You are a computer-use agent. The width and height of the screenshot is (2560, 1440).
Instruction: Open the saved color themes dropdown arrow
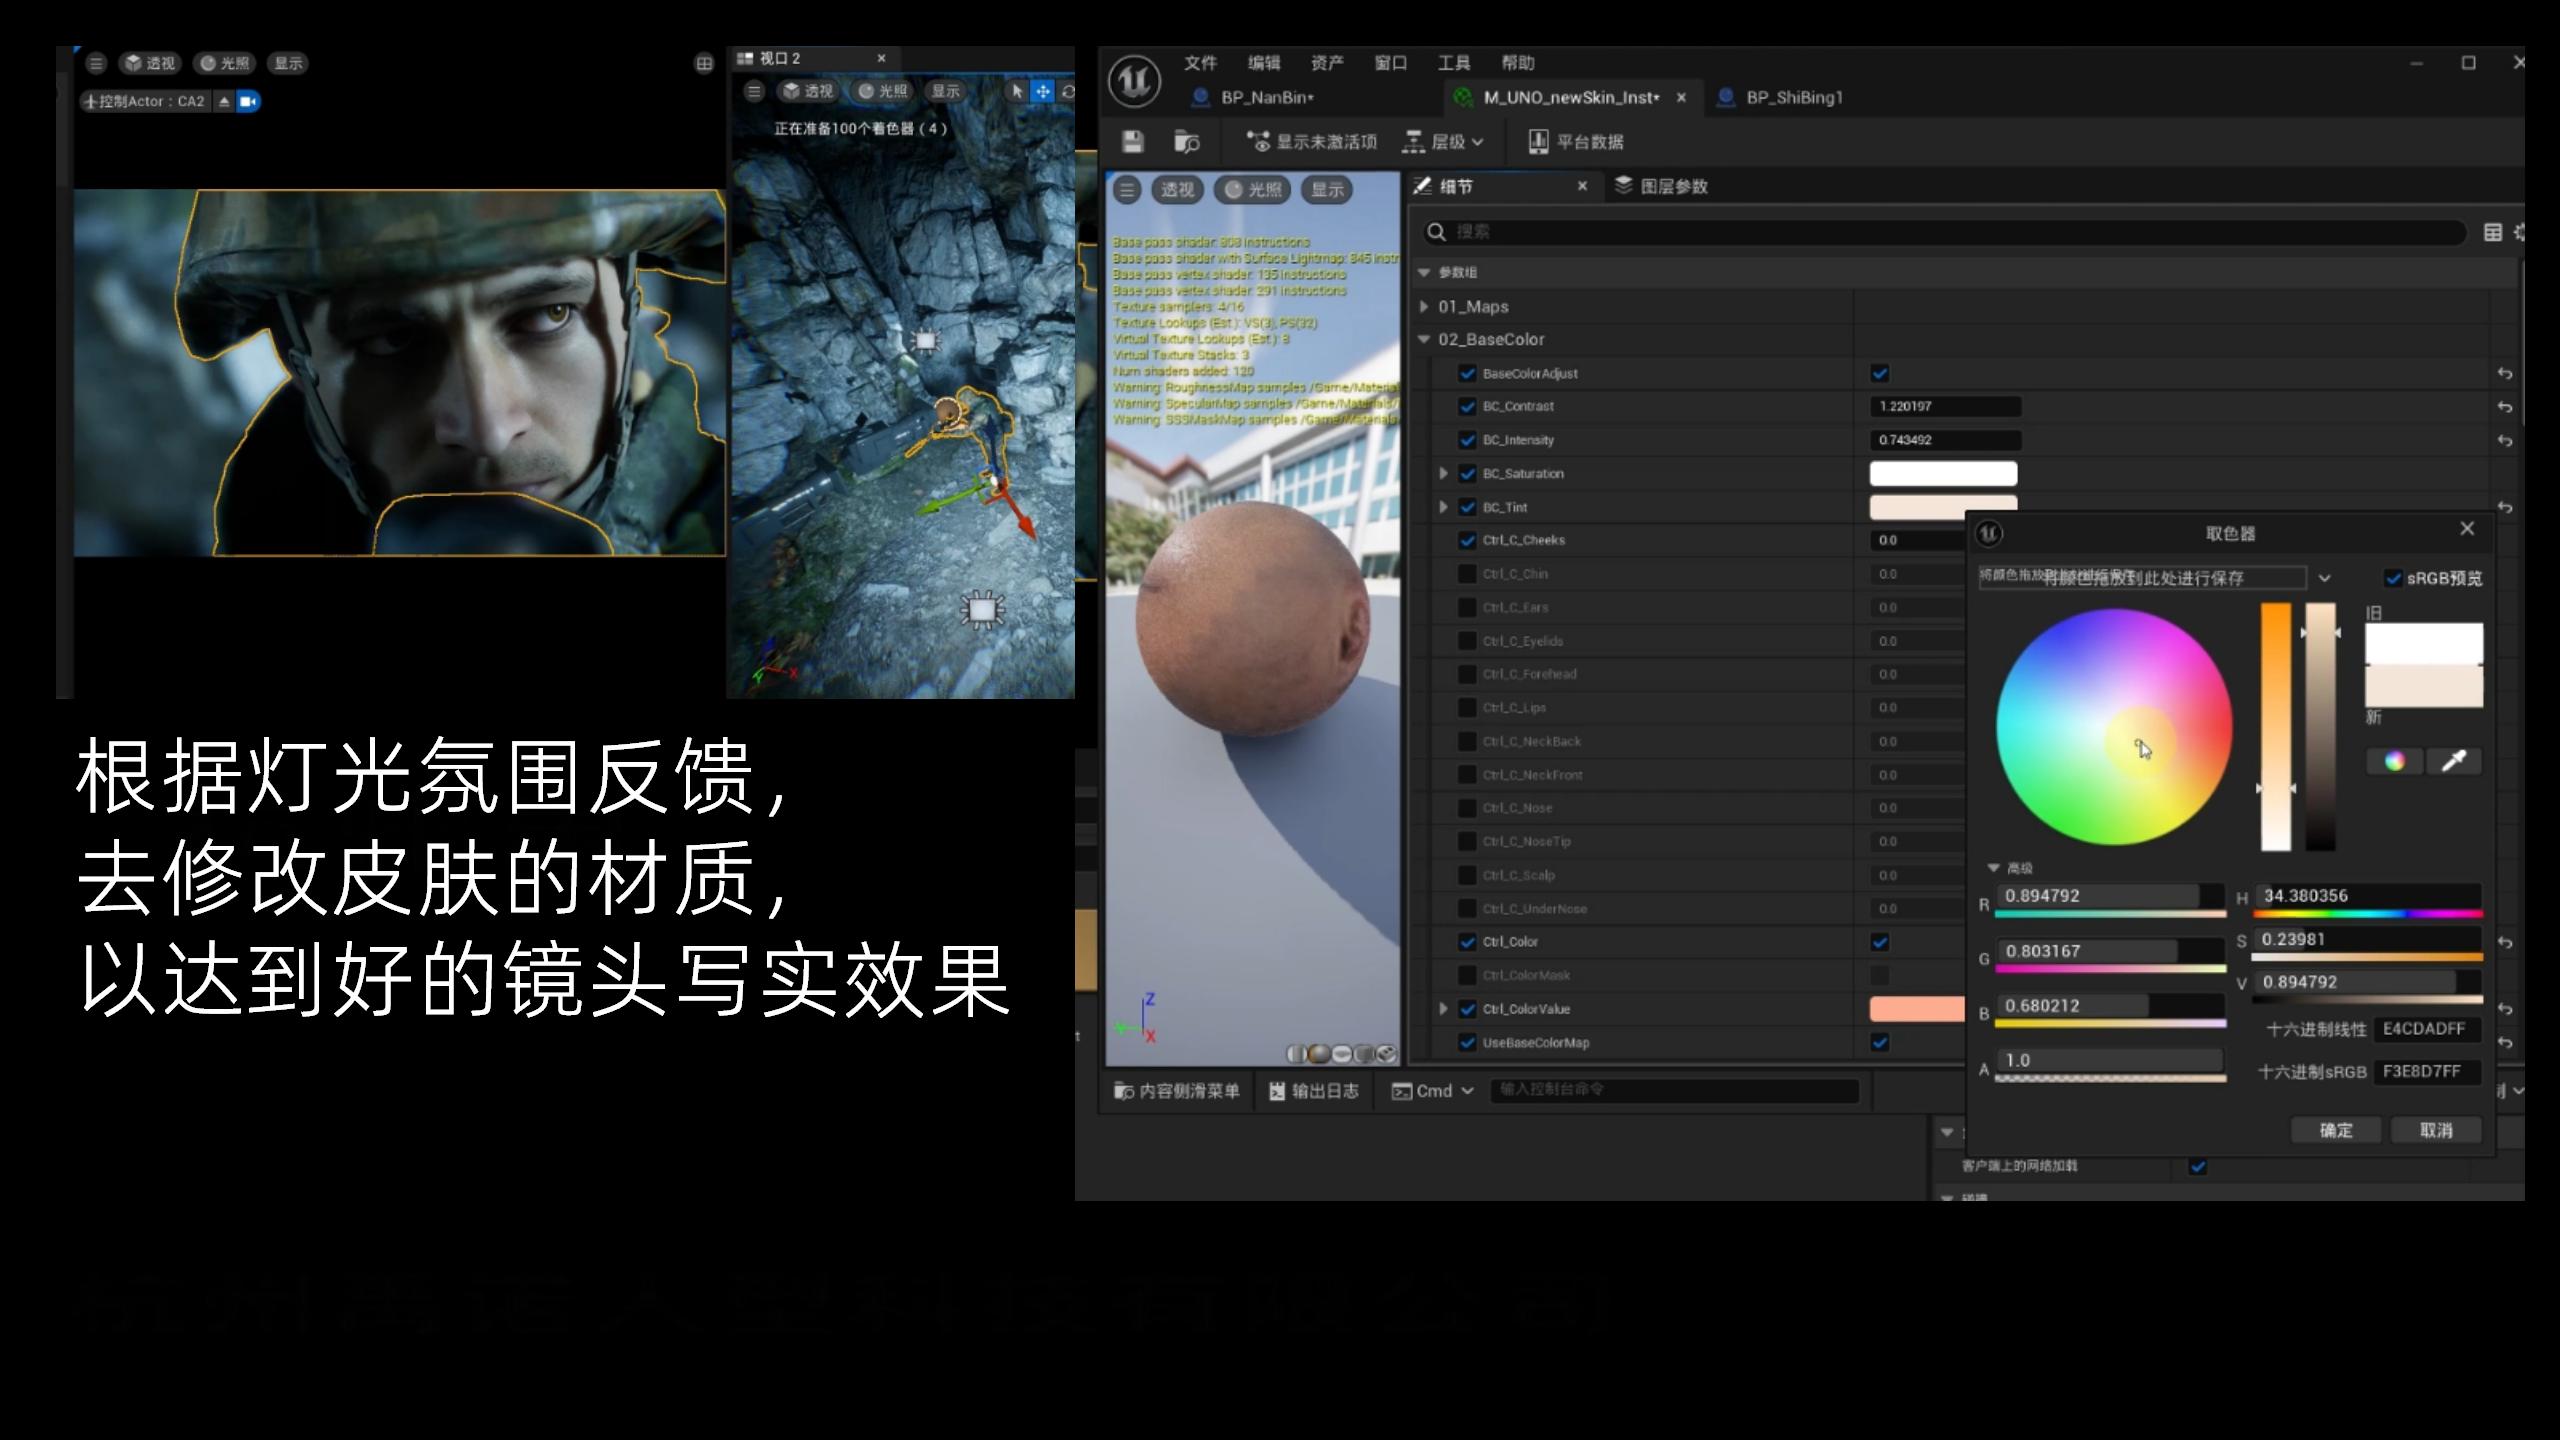pyautogui.click(x=2324, y=578)
